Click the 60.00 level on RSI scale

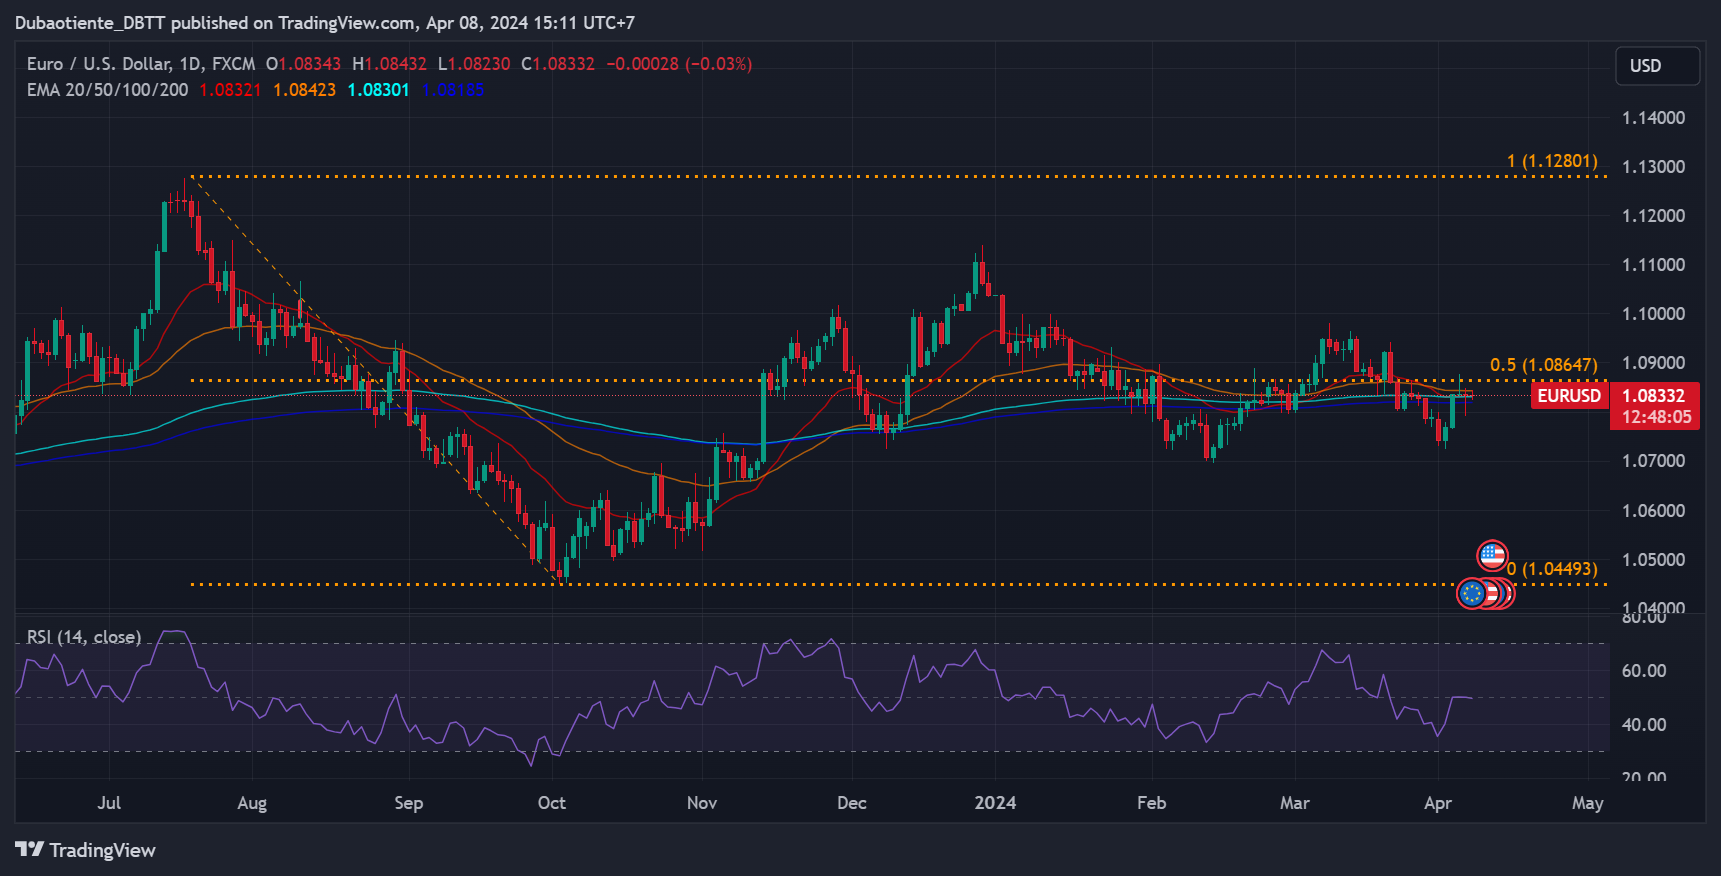tap(1643, 671)
